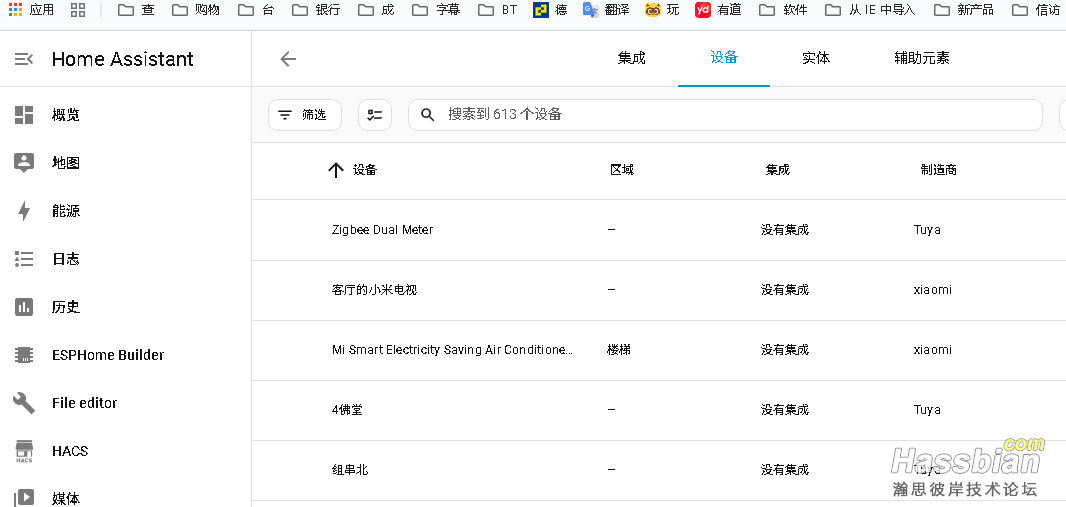Open the 日志 logbook page

(126, 259)
